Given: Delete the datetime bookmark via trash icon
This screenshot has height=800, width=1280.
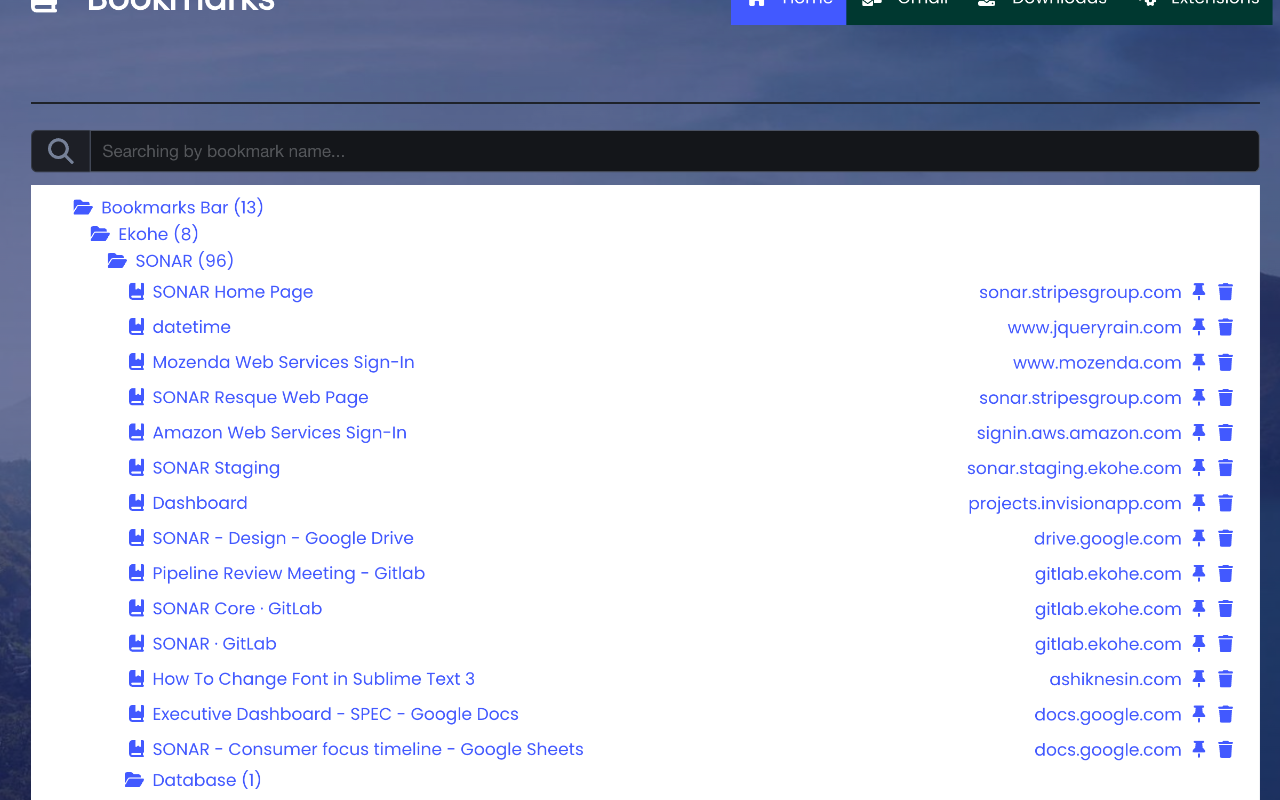Looking at the screenshot, I should (1225, 326).
